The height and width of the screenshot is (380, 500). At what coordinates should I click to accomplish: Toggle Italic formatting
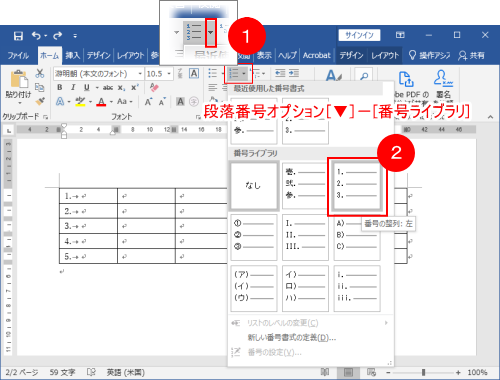coord(73,87)
